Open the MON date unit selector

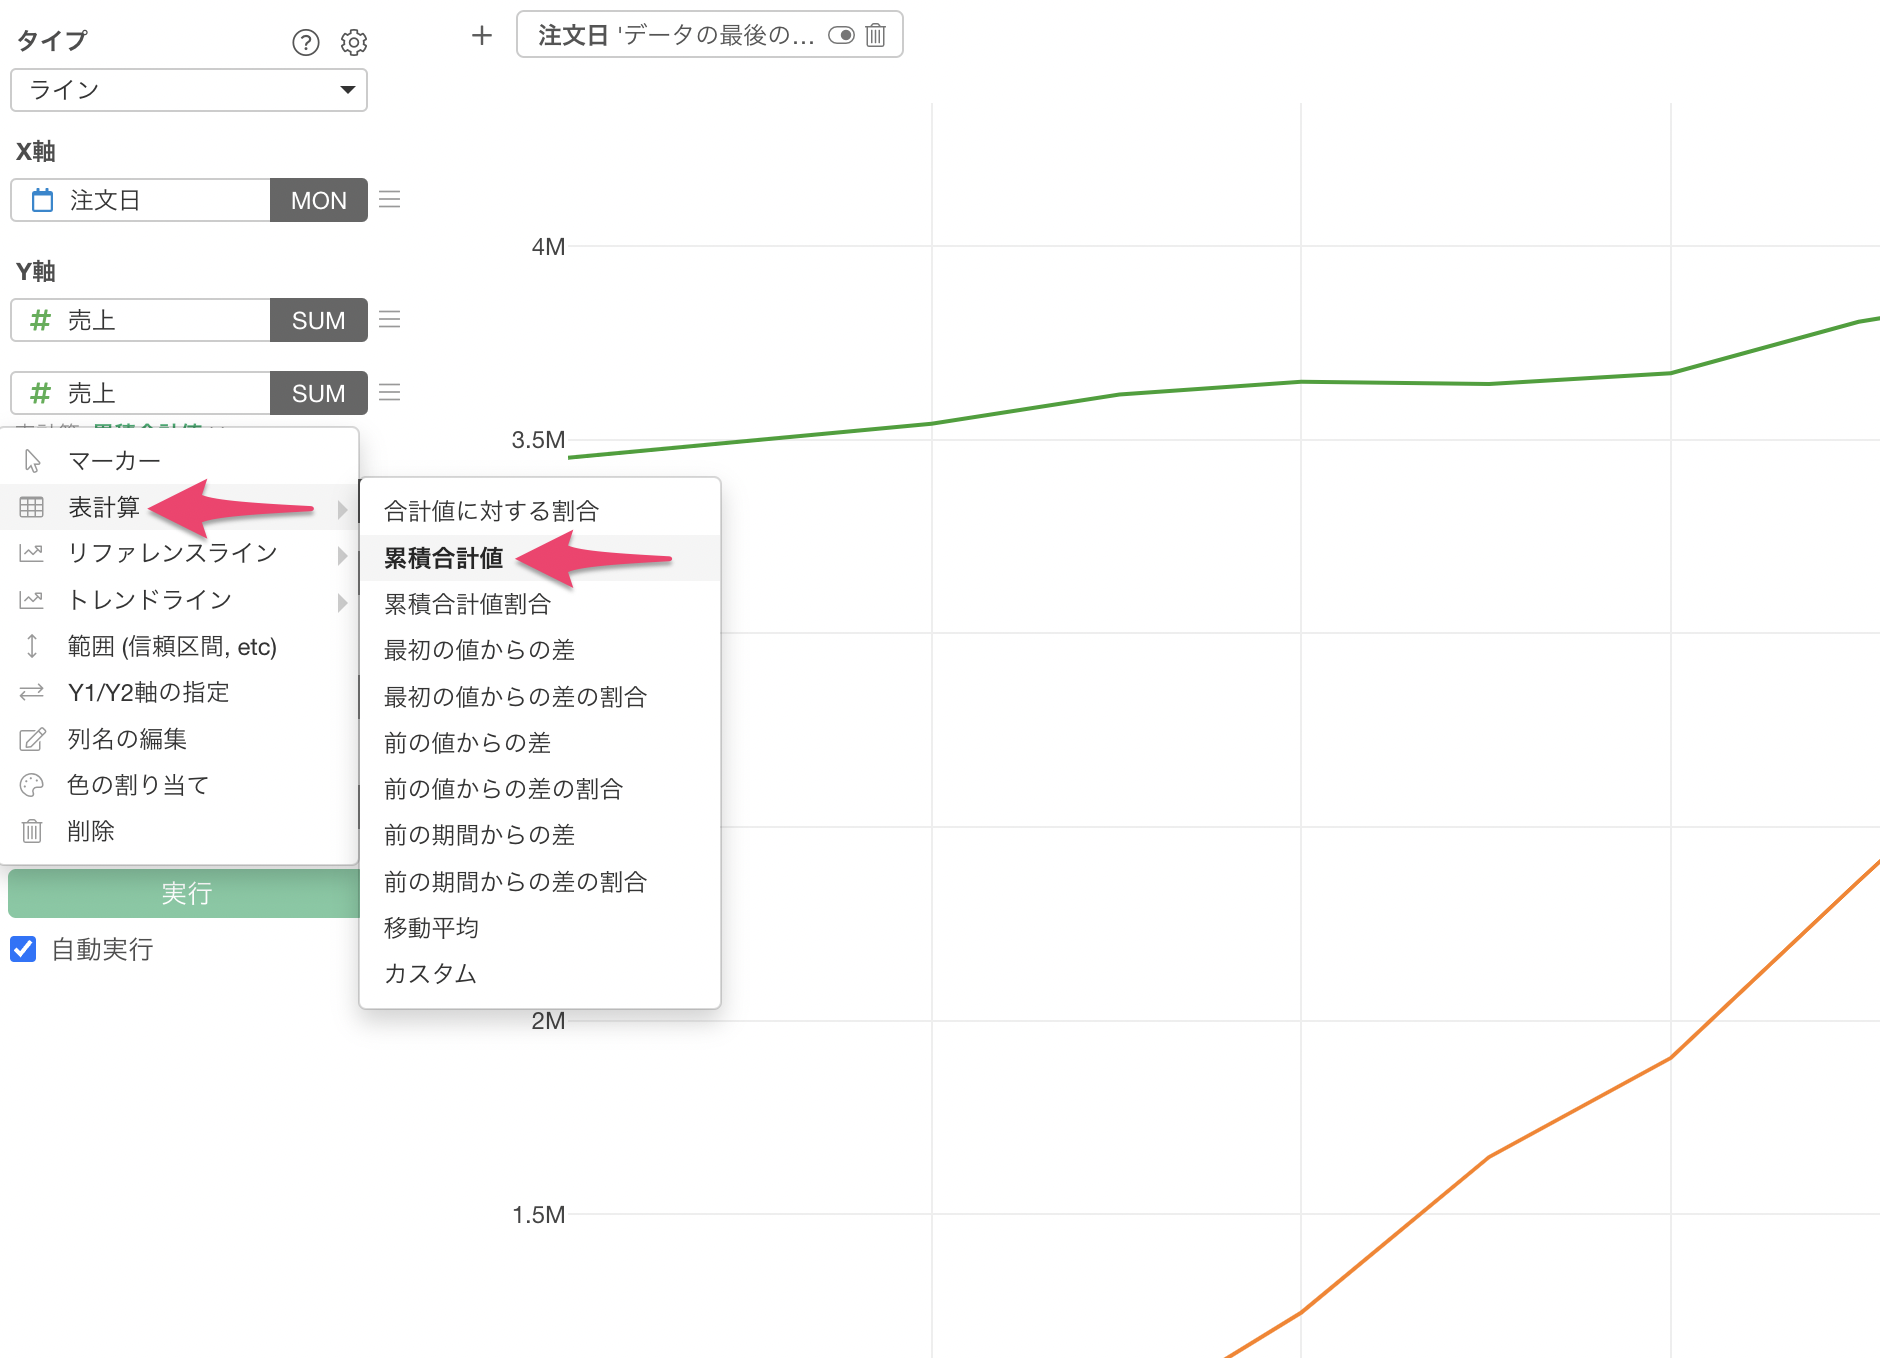pos(319,200)
